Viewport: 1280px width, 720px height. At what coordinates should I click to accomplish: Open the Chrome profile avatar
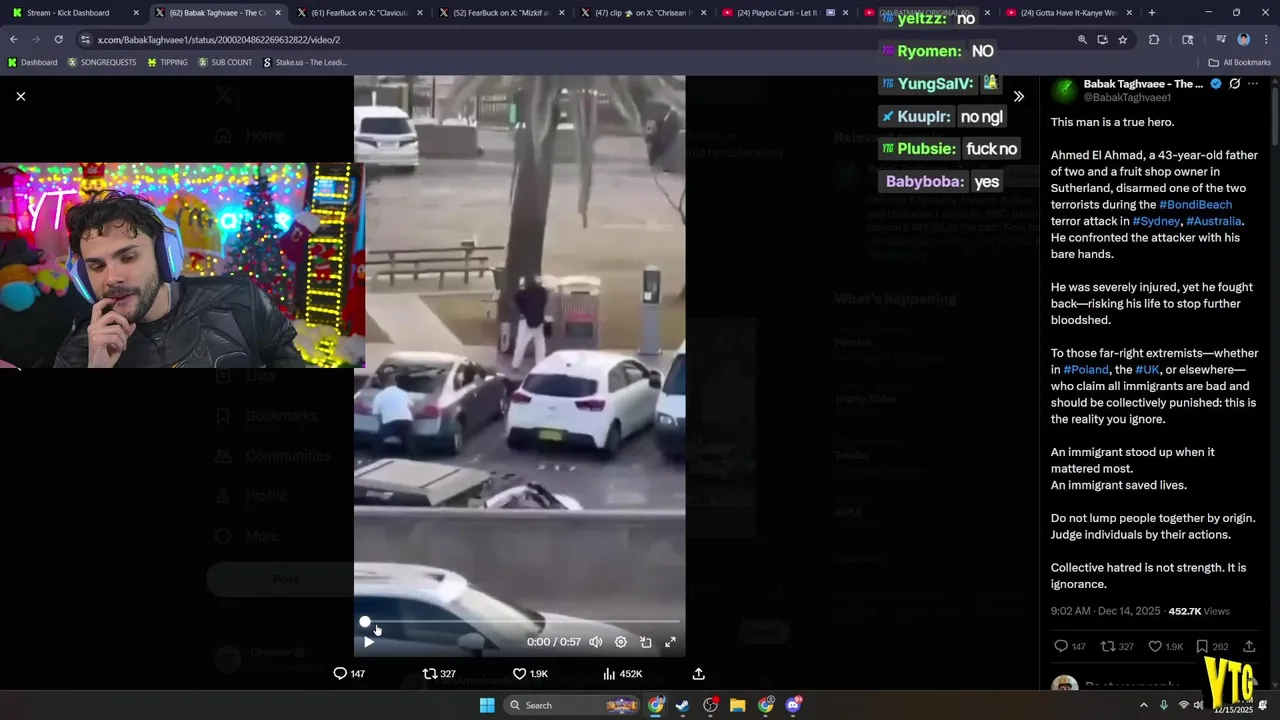[x=1243, y=40]
